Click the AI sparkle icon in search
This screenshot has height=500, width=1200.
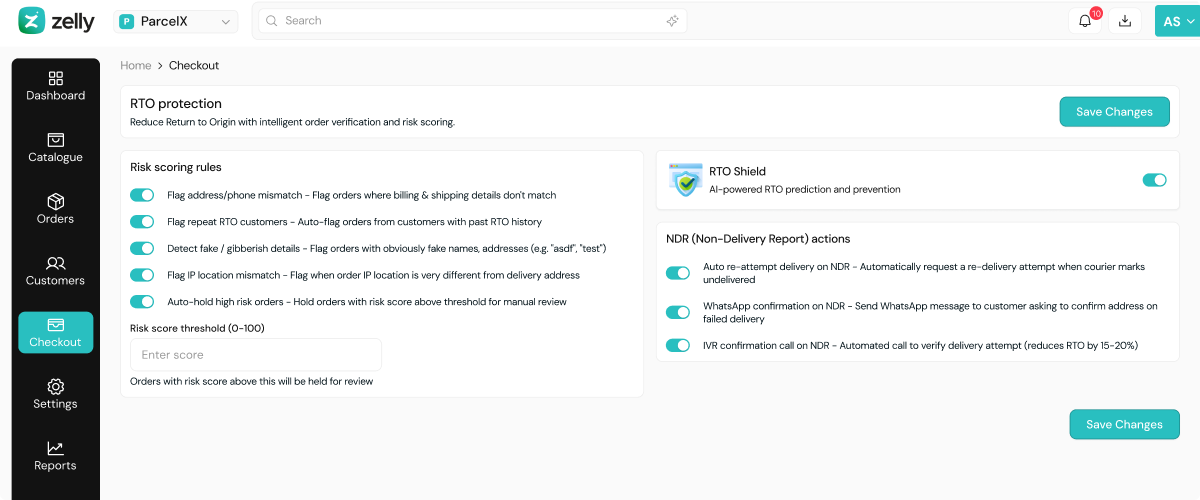pos(673,21)
